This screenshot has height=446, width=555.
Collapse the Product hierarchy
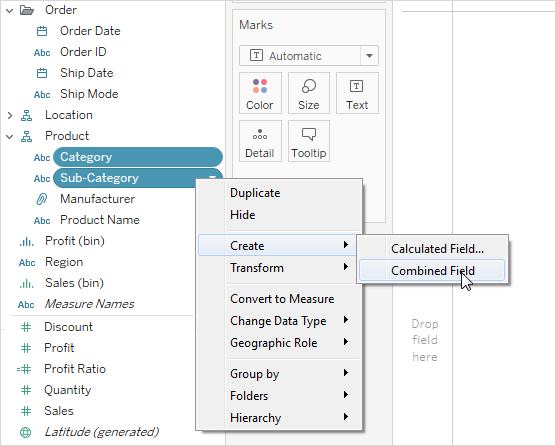click(x=10, y=136)
